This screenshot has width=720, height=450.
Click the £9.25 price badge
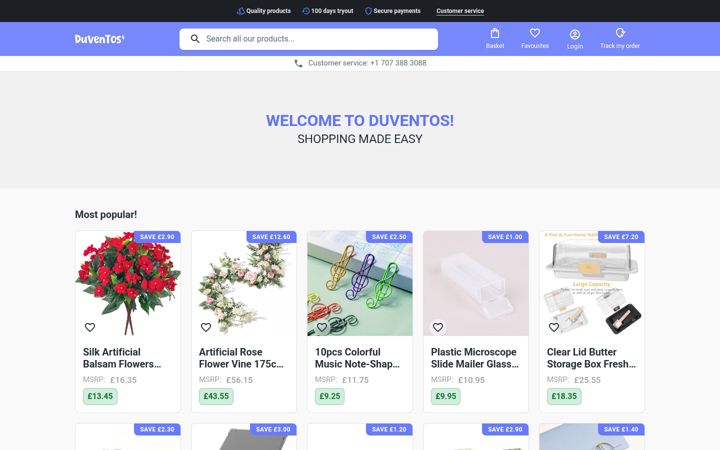coord(330,396)
